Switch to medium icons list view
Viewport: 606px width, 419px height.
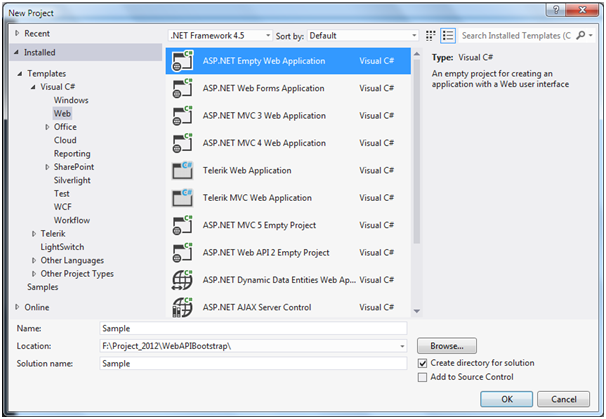point(448,36)
